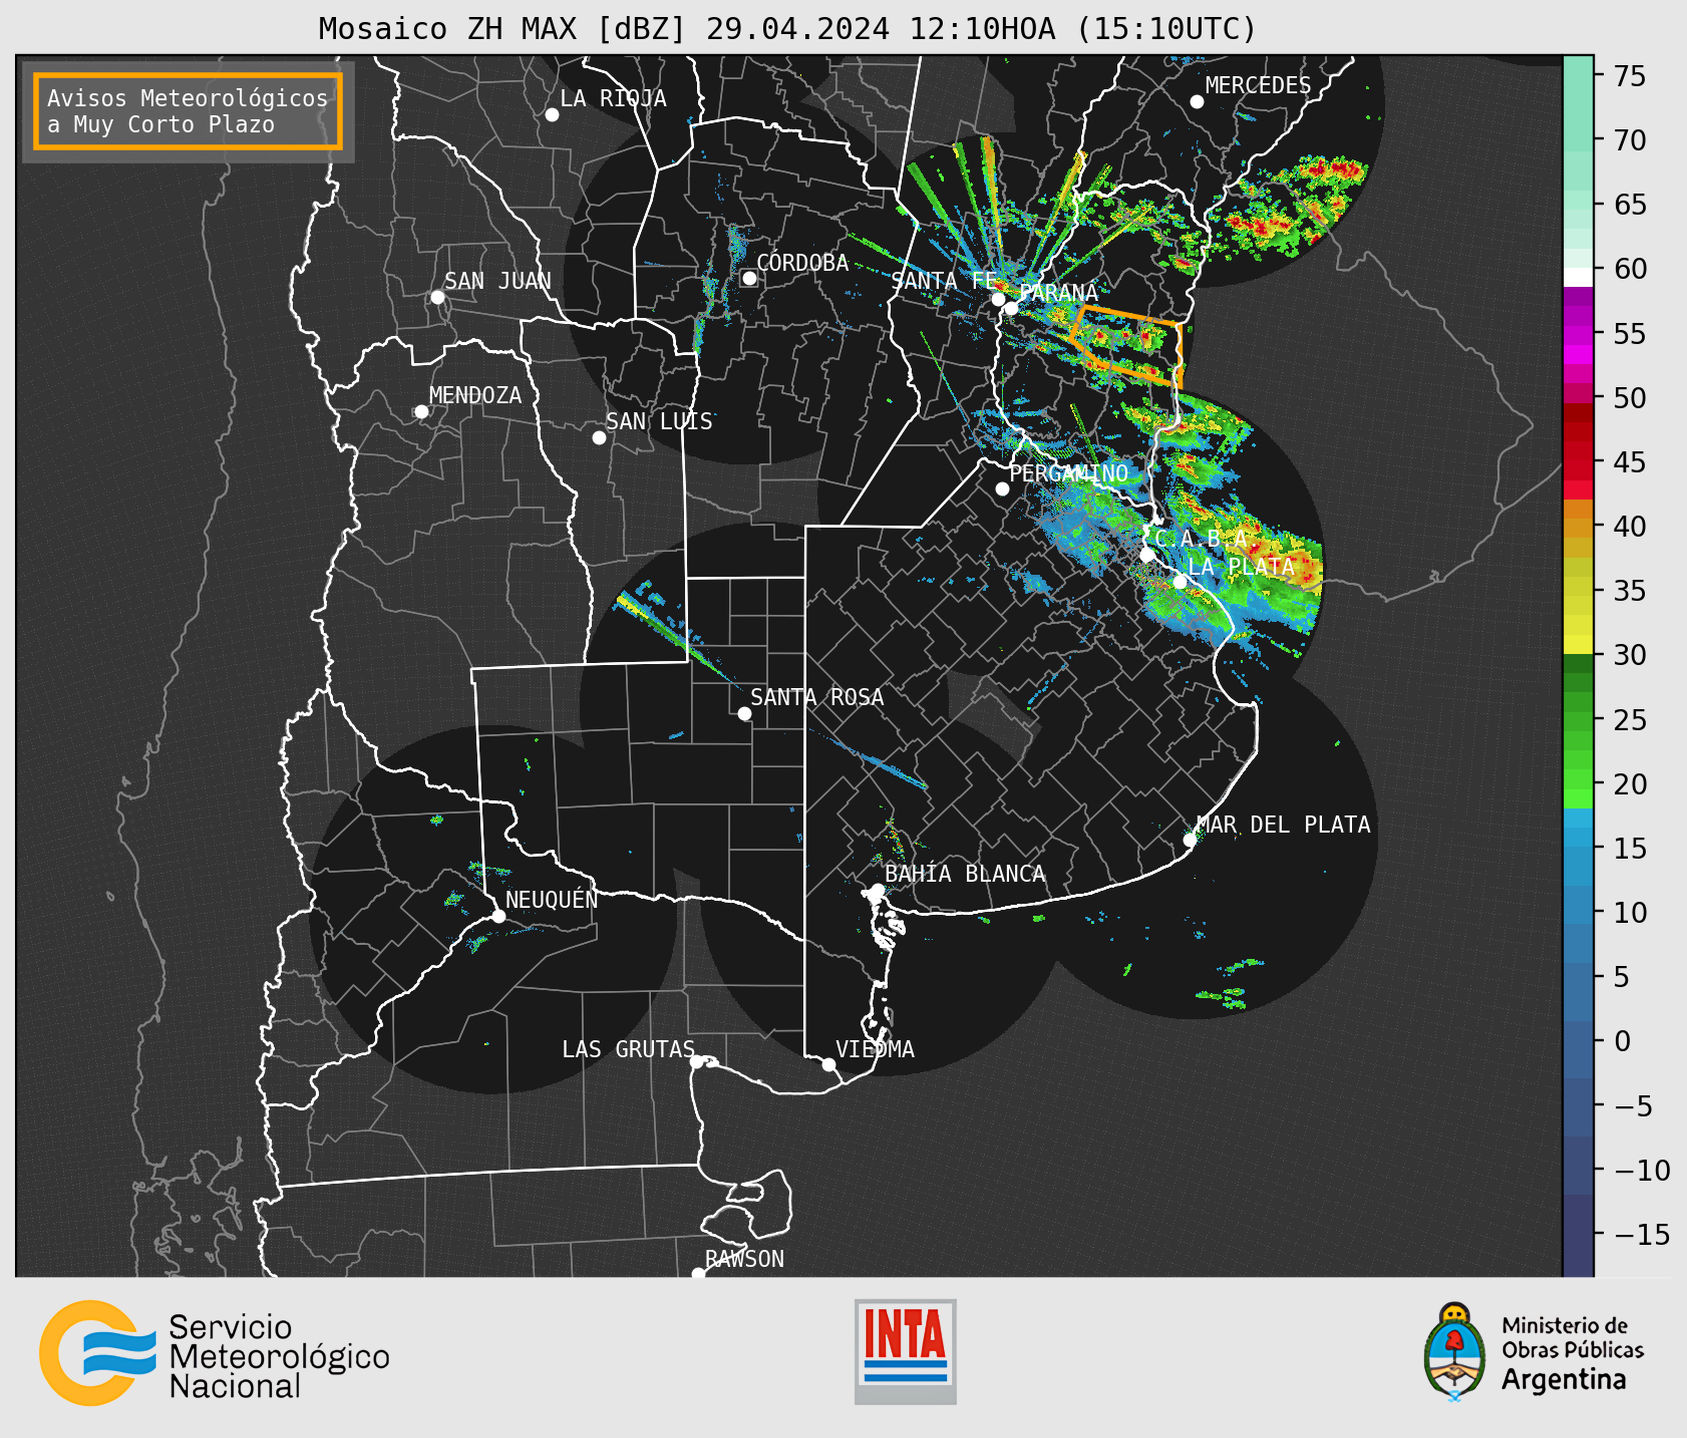Click the PARANA label
Image resolution: width=1687 pixels, height=1438 pixels.
(x=1058, y=292)
